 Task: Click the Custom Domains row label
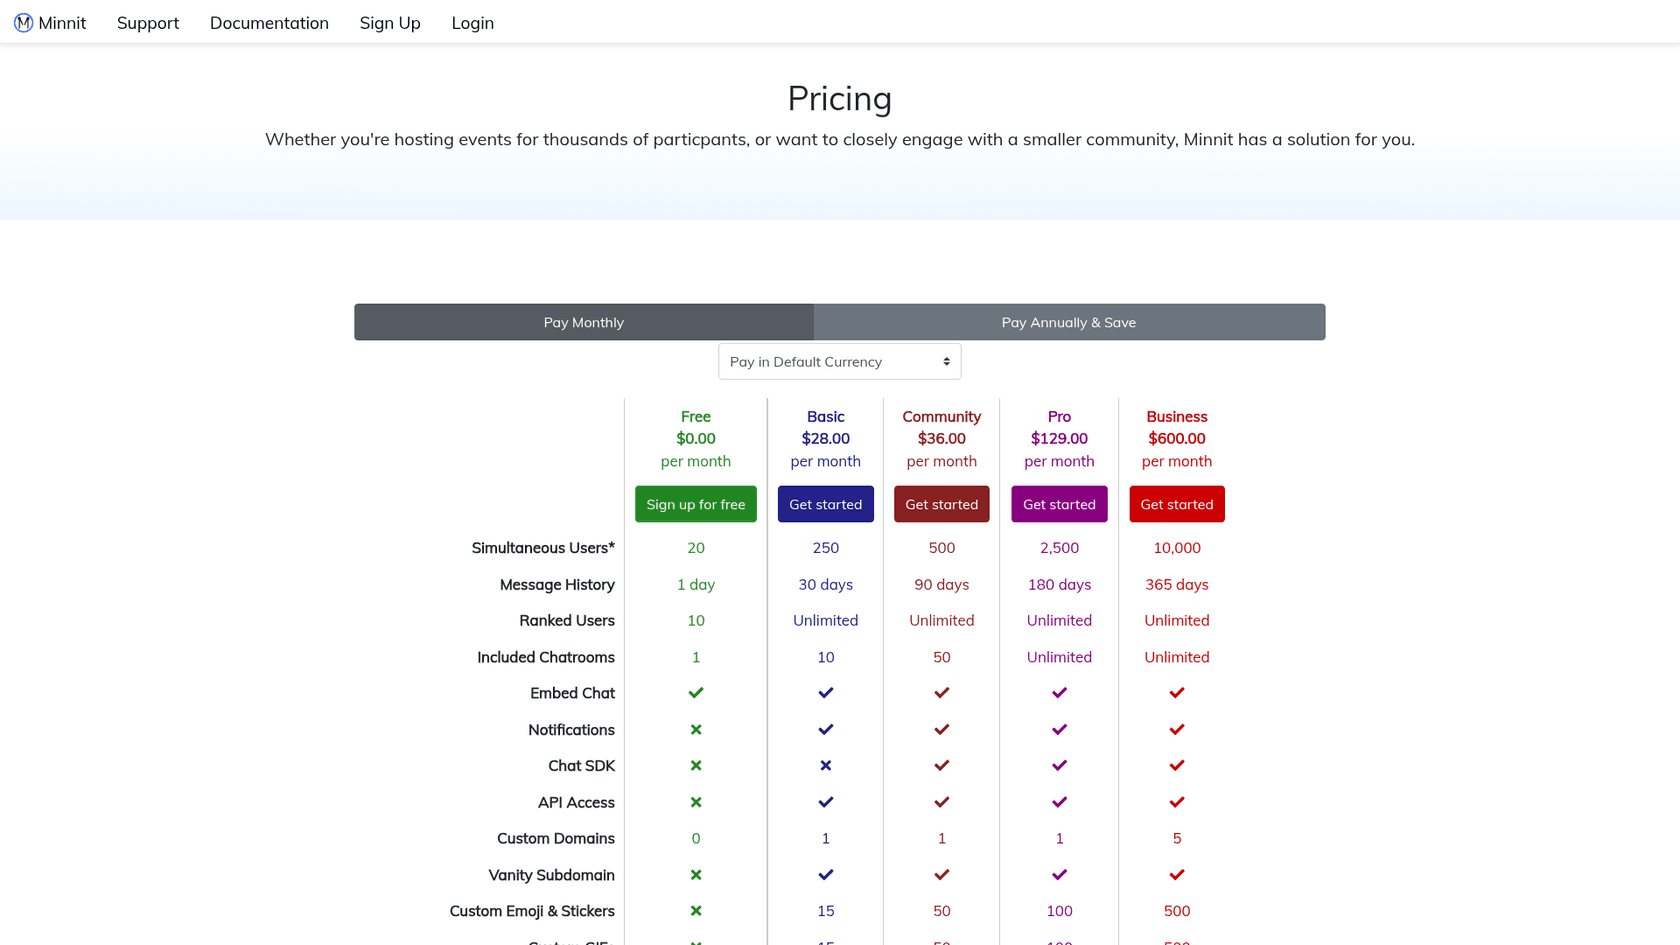556,839
